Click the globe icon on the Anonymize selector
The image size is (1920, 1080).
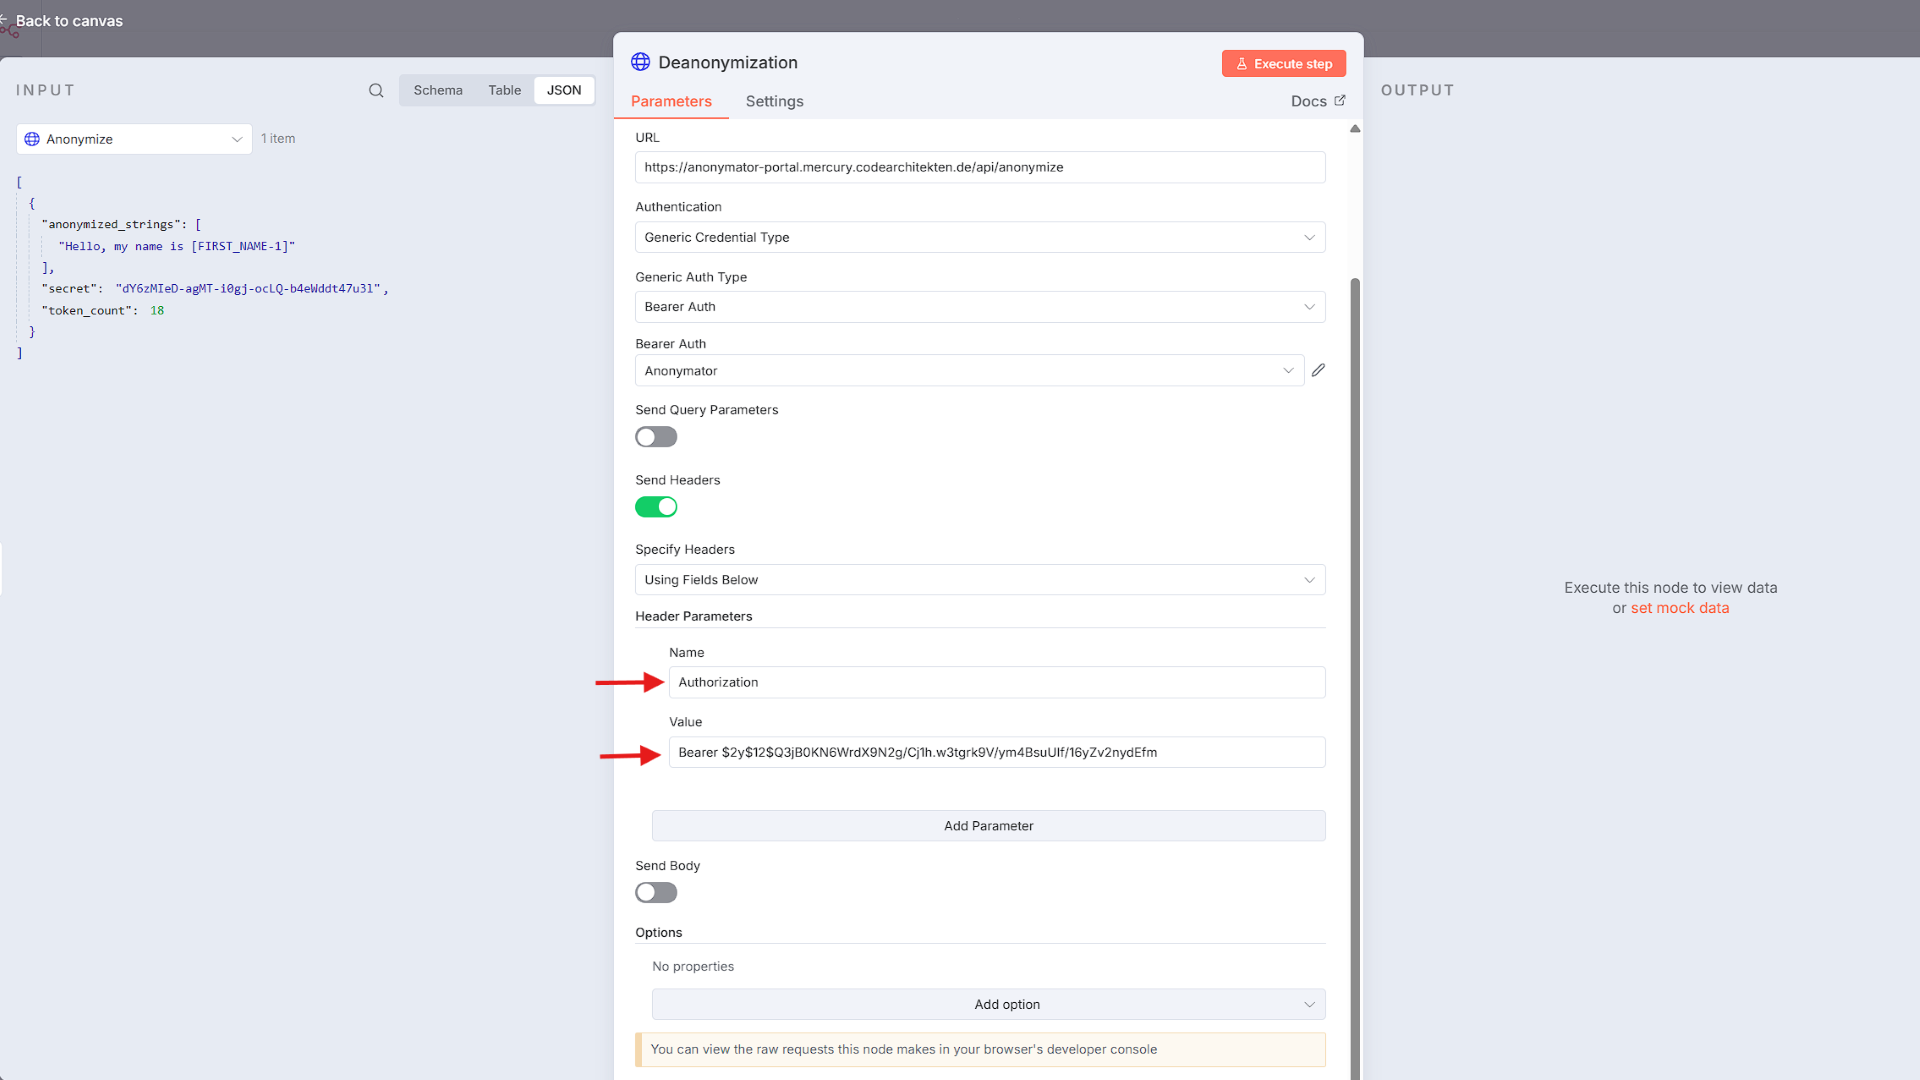coord(31,138)
